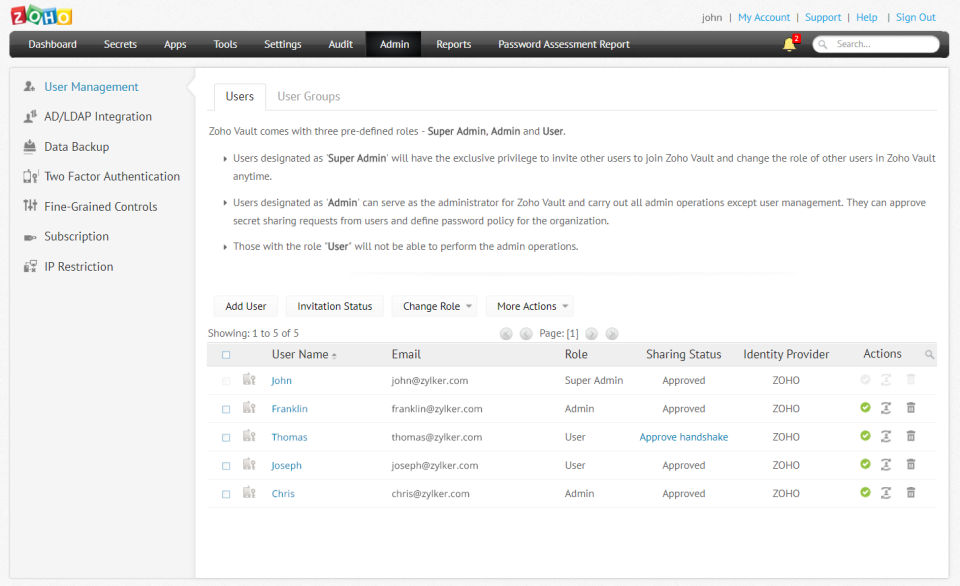Check the box for Joseph's row
Image resolution: width=960 pixels, height=586 pixels.
[x=226, y=465]
